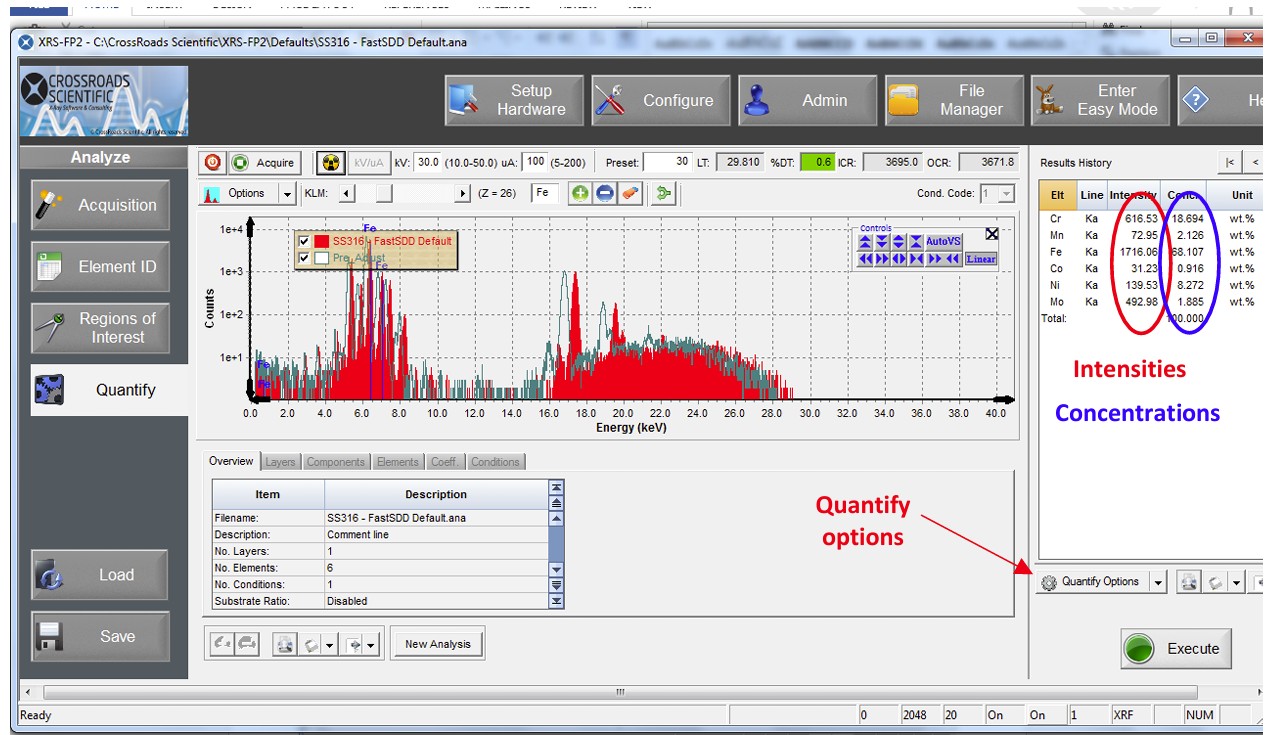
Task: Switch to the Layers tab
Action: pos(280,462)
